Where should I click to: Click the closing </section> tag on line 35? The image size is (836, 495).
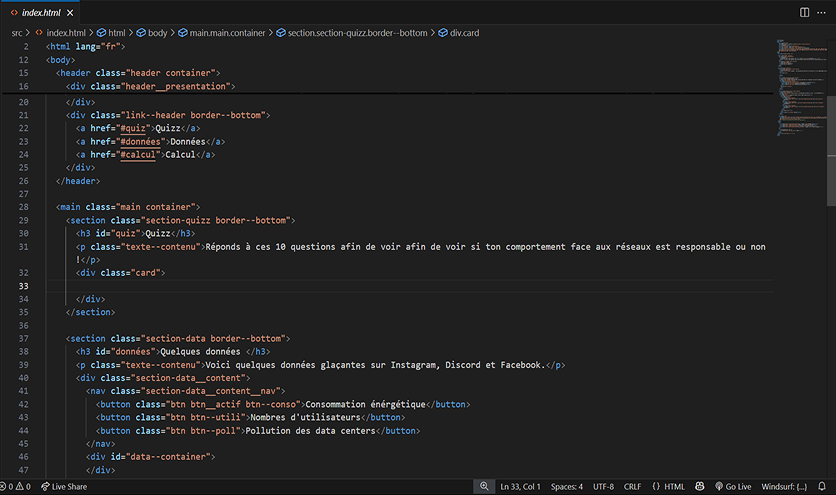click(x=90, y=313)
